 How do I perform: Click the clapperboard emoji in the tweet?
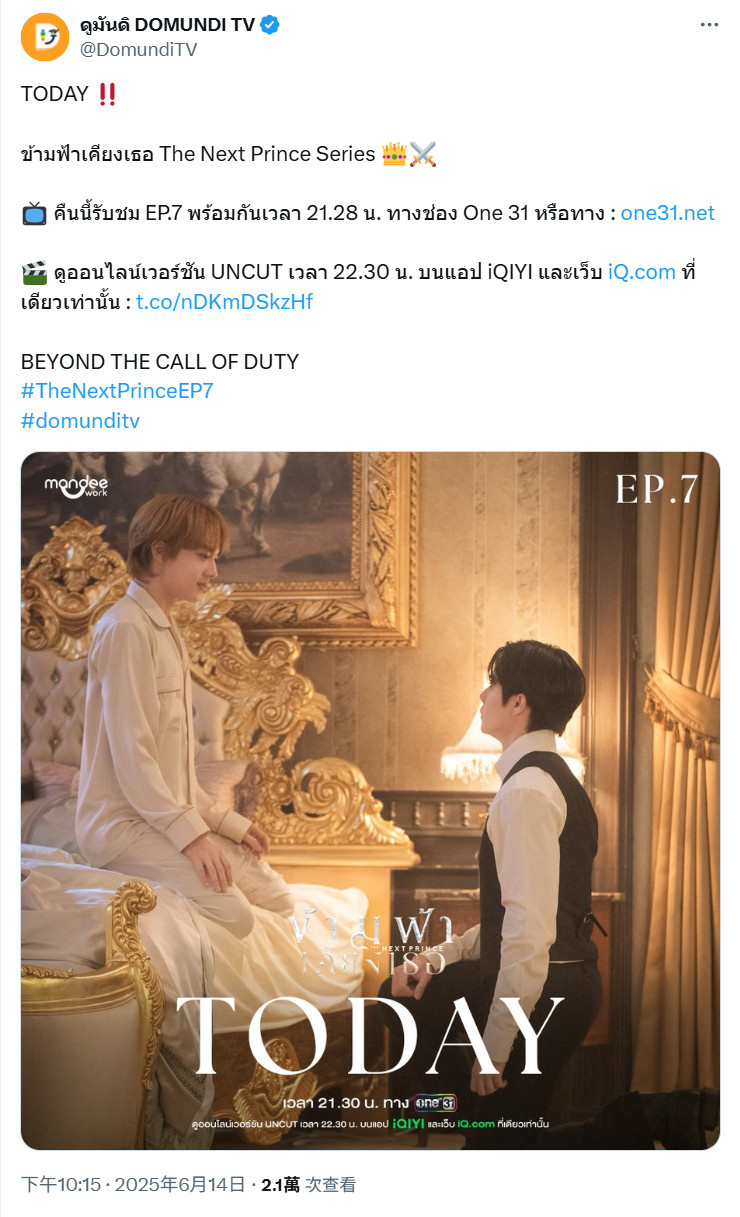(x=34, y=272)
